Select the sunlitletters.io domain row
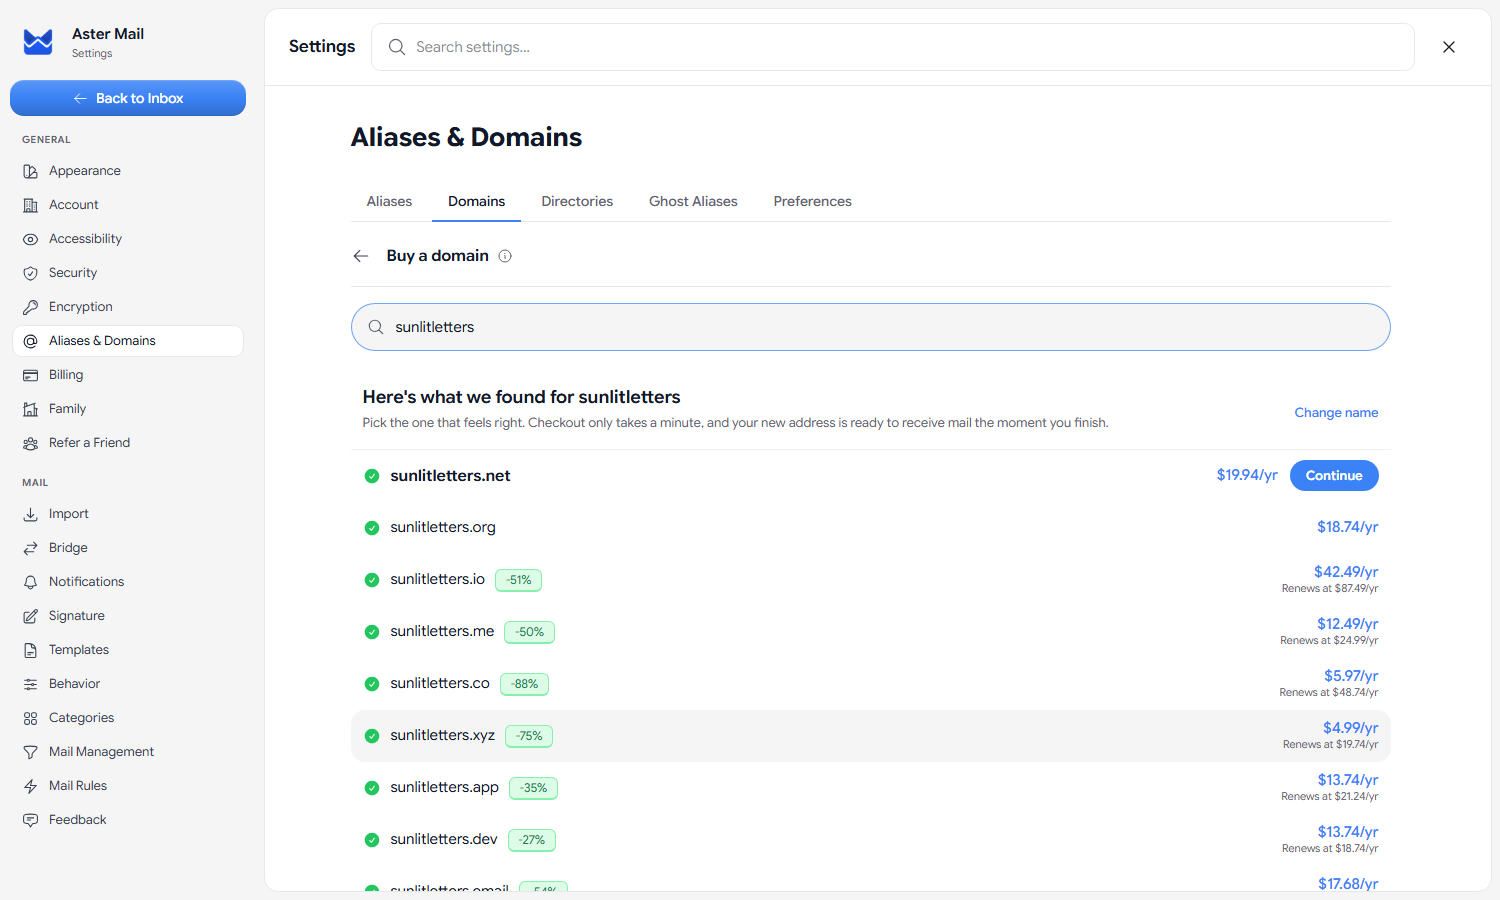The height and width of the screenshot is (900, 1500). (870, 579)
